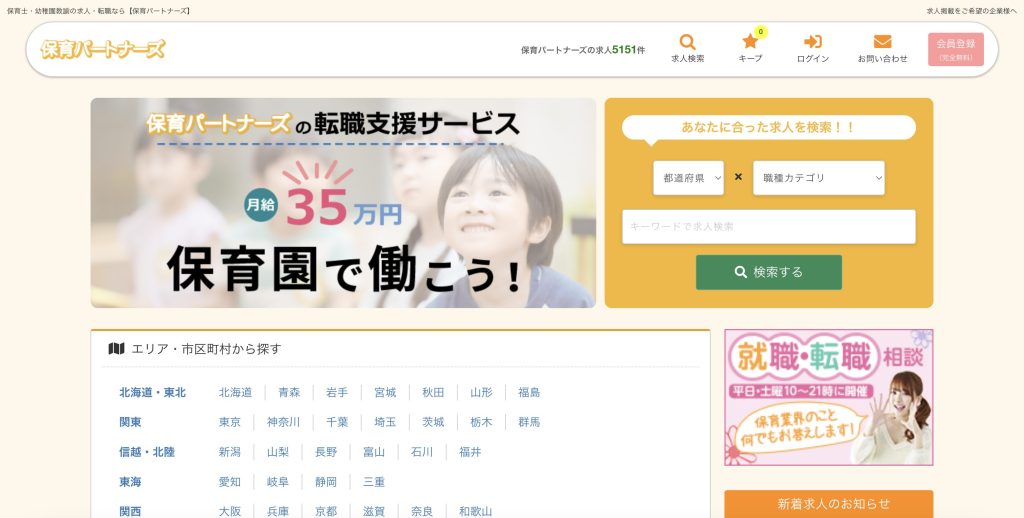The image size is (1024, 518).
Task: Click the 新着求人のお知らせ orange header
Action: pos(829,504)
